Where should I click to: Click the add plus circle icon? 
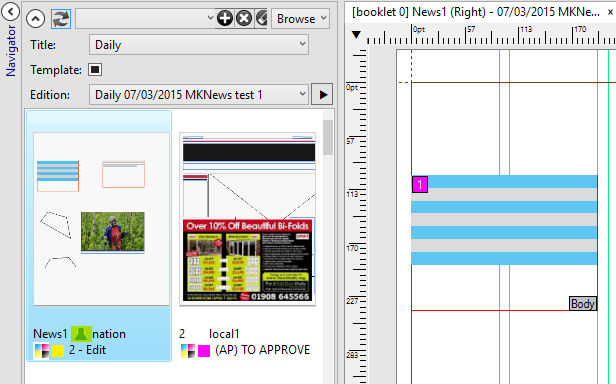tap(225, 18)
